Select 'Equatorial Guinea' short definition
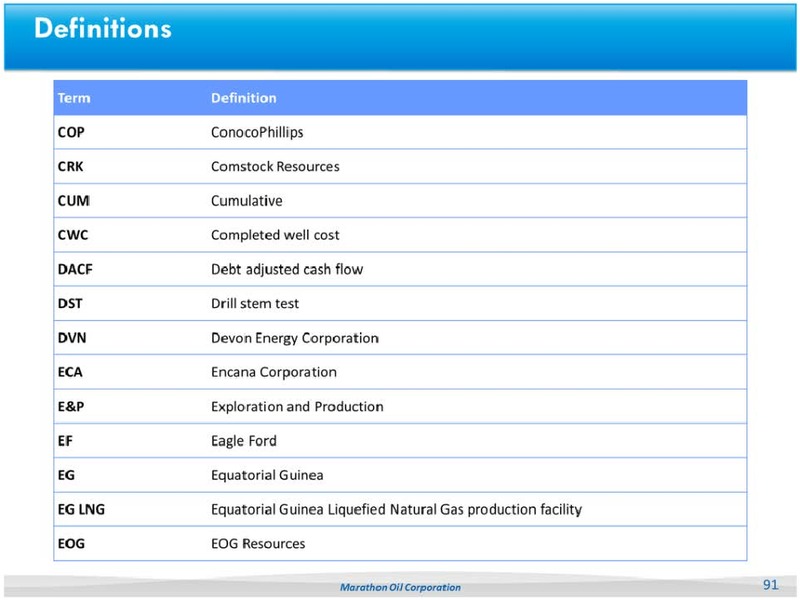Screen dimensions: 800x600 [267, 475]
